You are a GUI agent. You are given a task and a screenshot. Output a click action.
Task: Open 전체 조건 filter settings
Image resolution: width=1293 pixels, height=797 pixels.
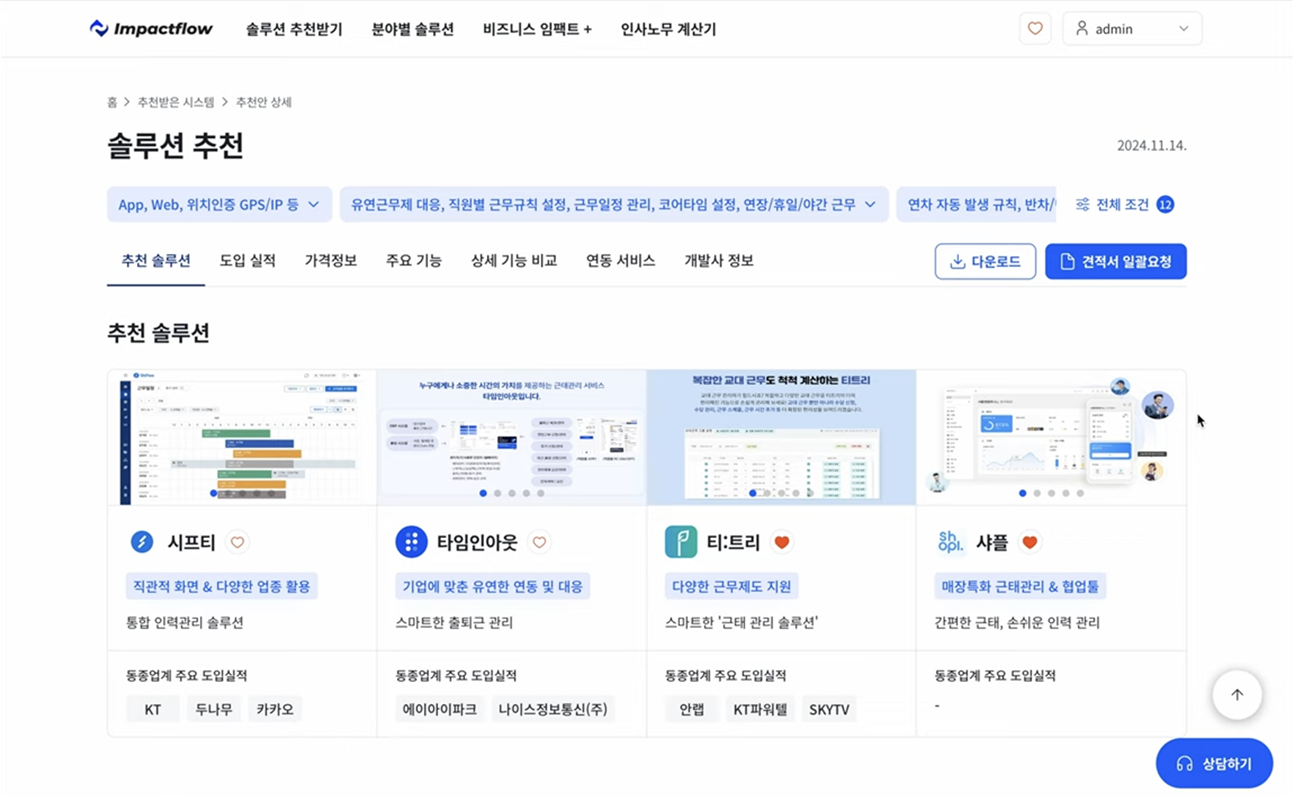pyautogui.click(x=1124, y=204)
